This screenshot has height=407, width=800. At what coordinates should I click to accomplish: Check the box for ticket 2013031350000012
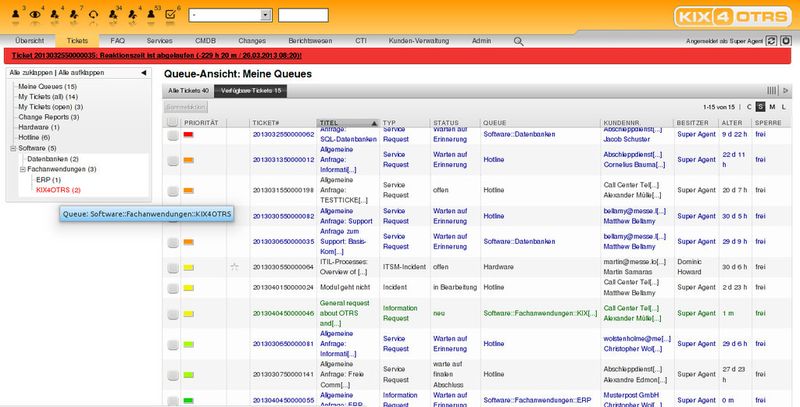click(173, 160)
